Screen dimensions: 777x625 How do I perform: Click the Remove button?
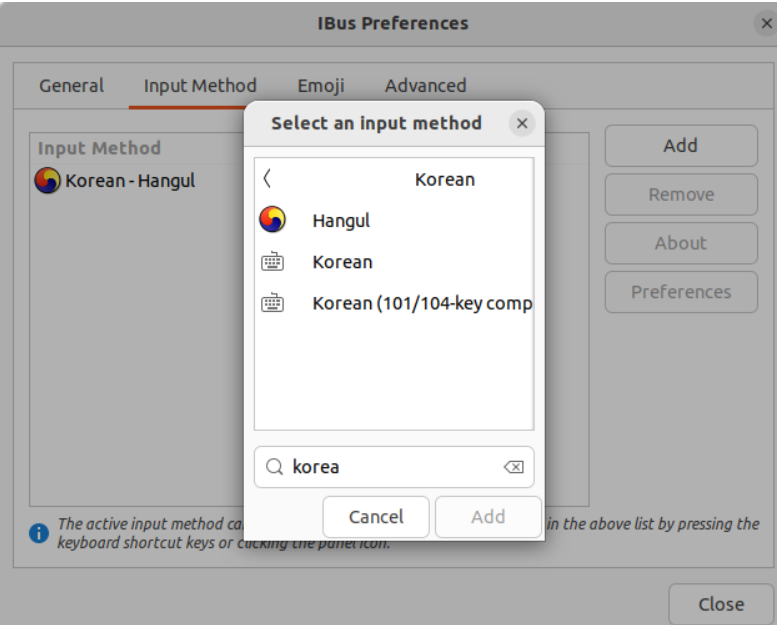tap(681, 194)
